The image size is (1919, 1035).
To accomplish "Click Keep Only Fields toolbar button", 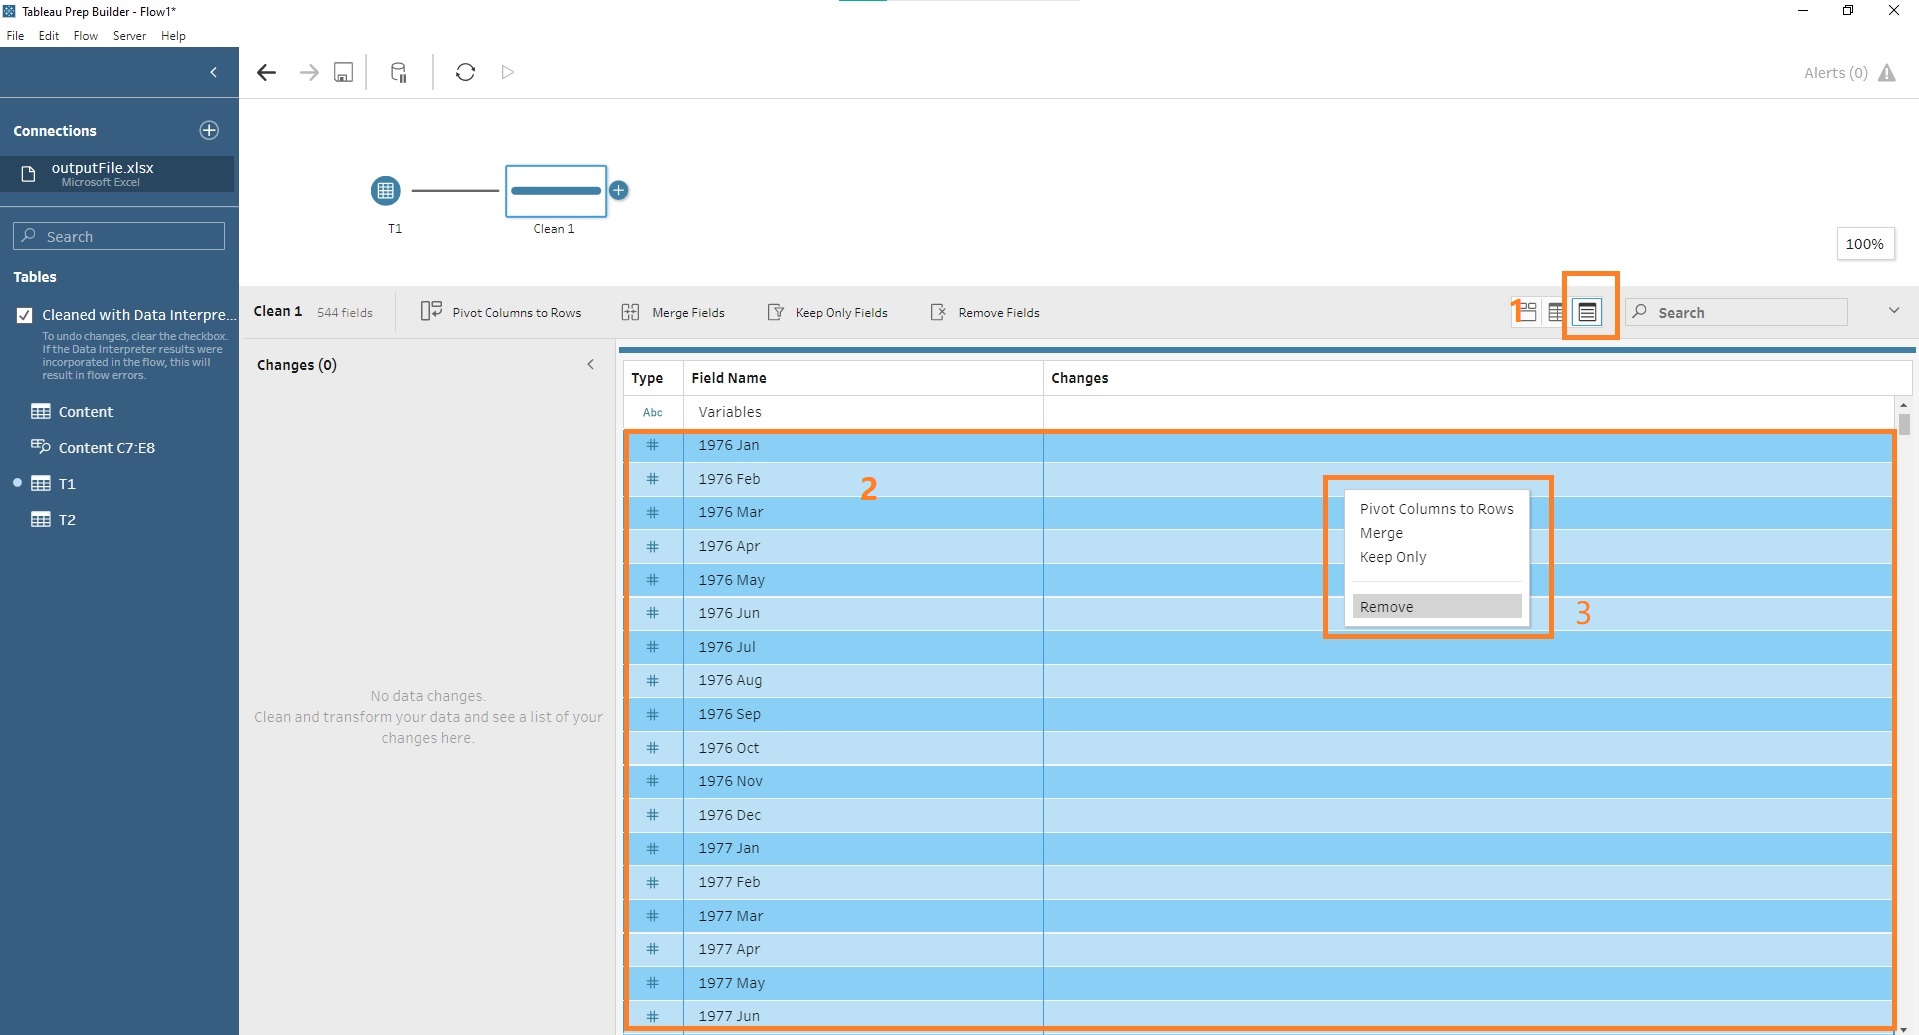I will coord(827,312).
